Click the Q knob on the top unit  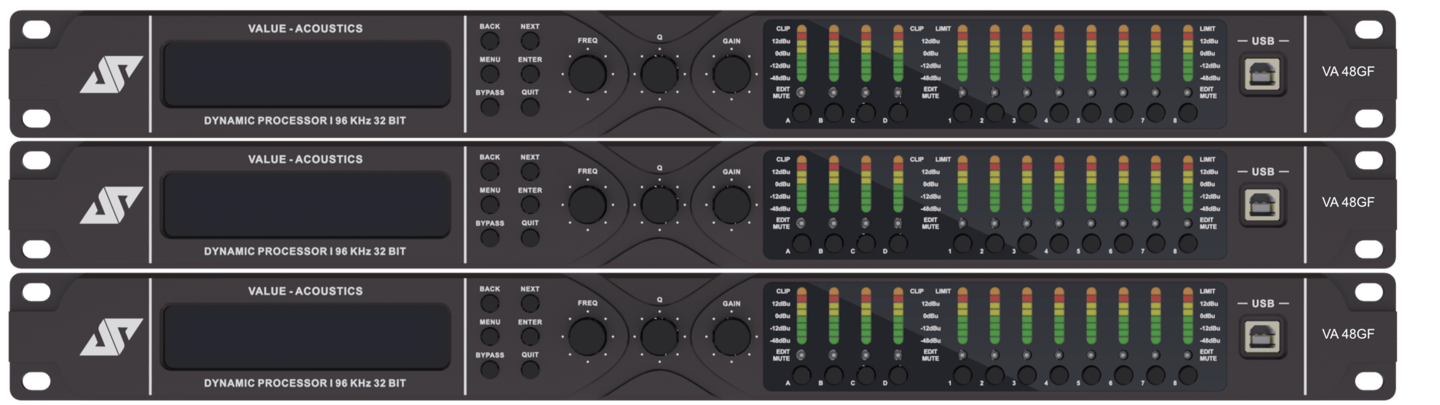660,74
